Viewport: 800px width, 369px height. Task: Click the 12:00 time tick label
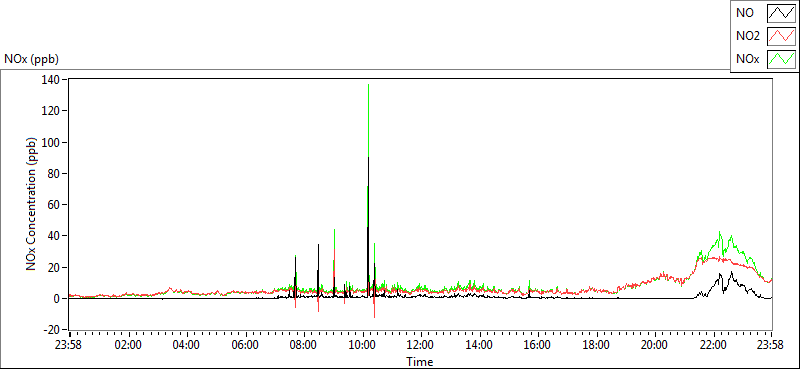pos(421,345)
